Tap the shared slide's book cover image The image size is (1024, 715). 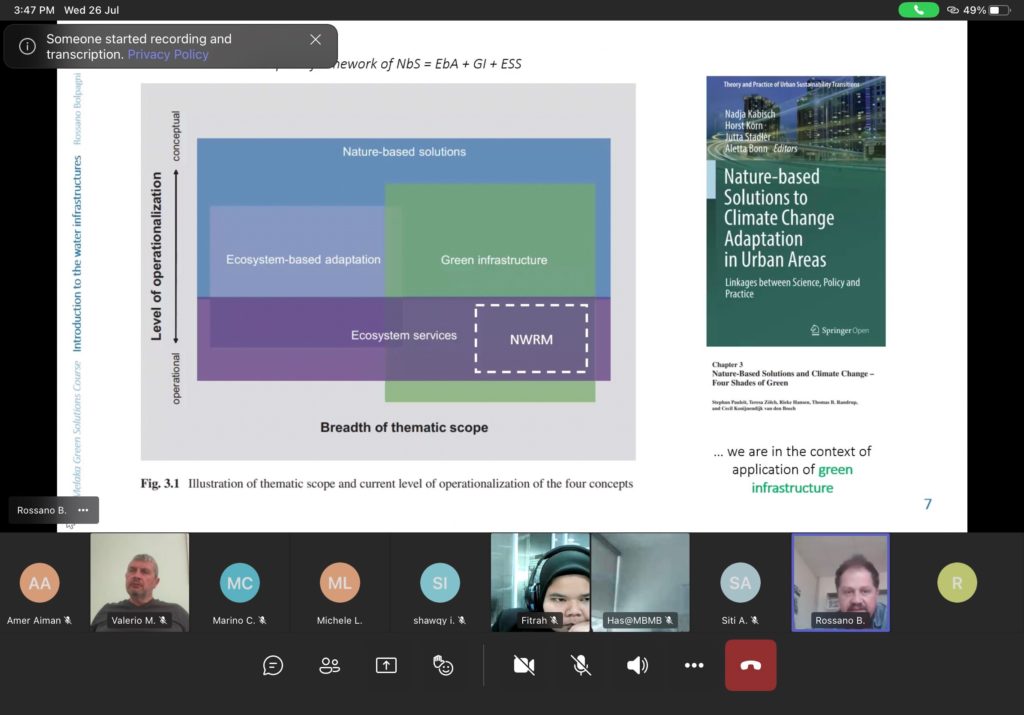795,211
